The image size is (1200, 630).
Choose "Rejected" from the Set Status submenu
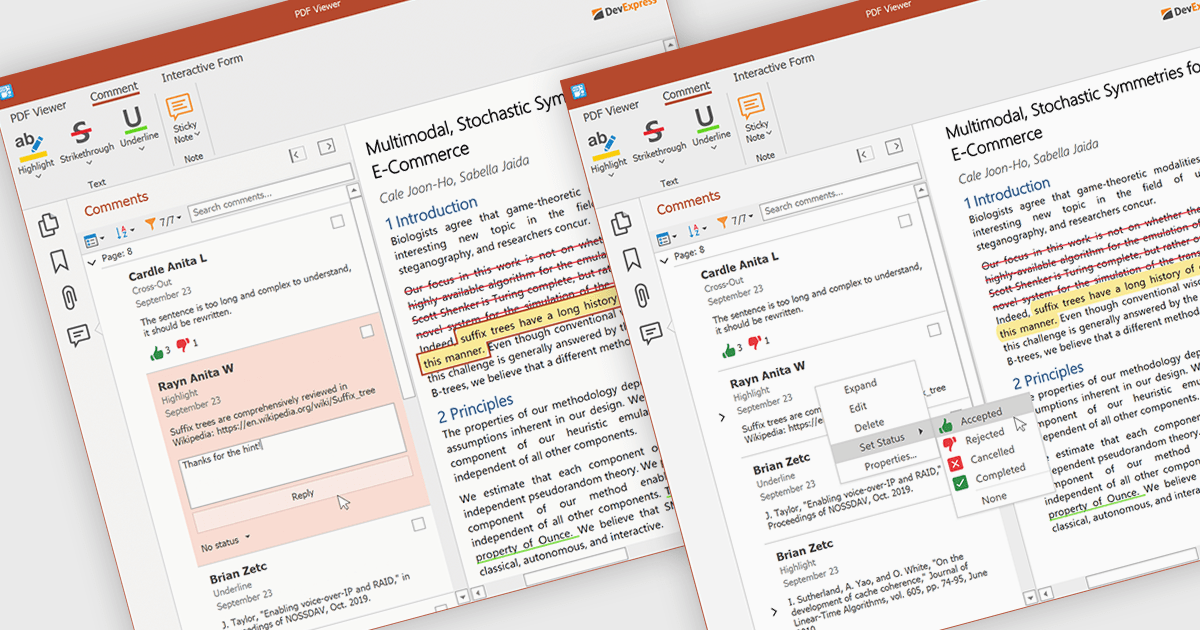tap(983, 435)
